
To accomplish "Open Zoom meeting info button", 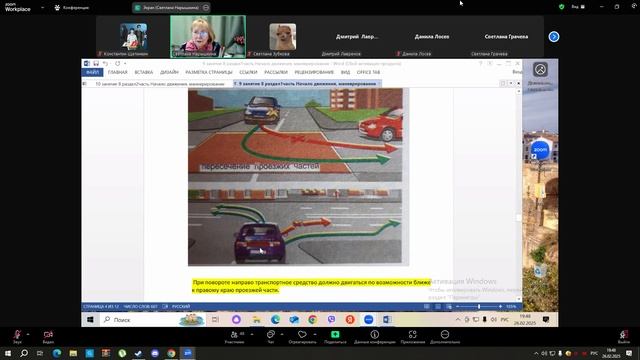I will point(374,337).
